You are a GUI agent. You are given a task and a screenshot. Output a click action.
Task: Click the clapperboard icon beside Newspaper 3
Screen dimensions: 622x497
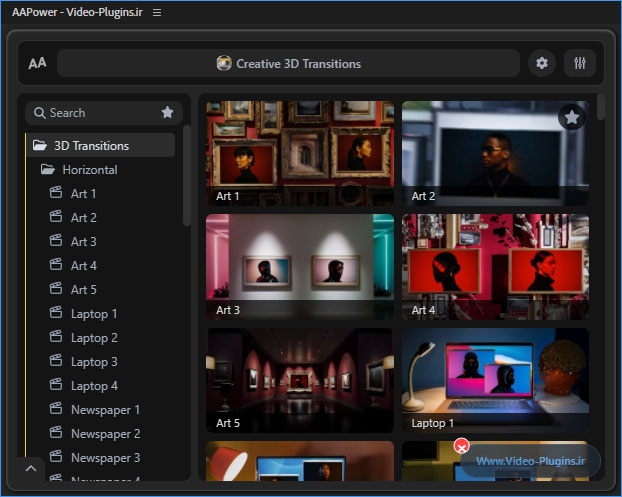point(56,457)
